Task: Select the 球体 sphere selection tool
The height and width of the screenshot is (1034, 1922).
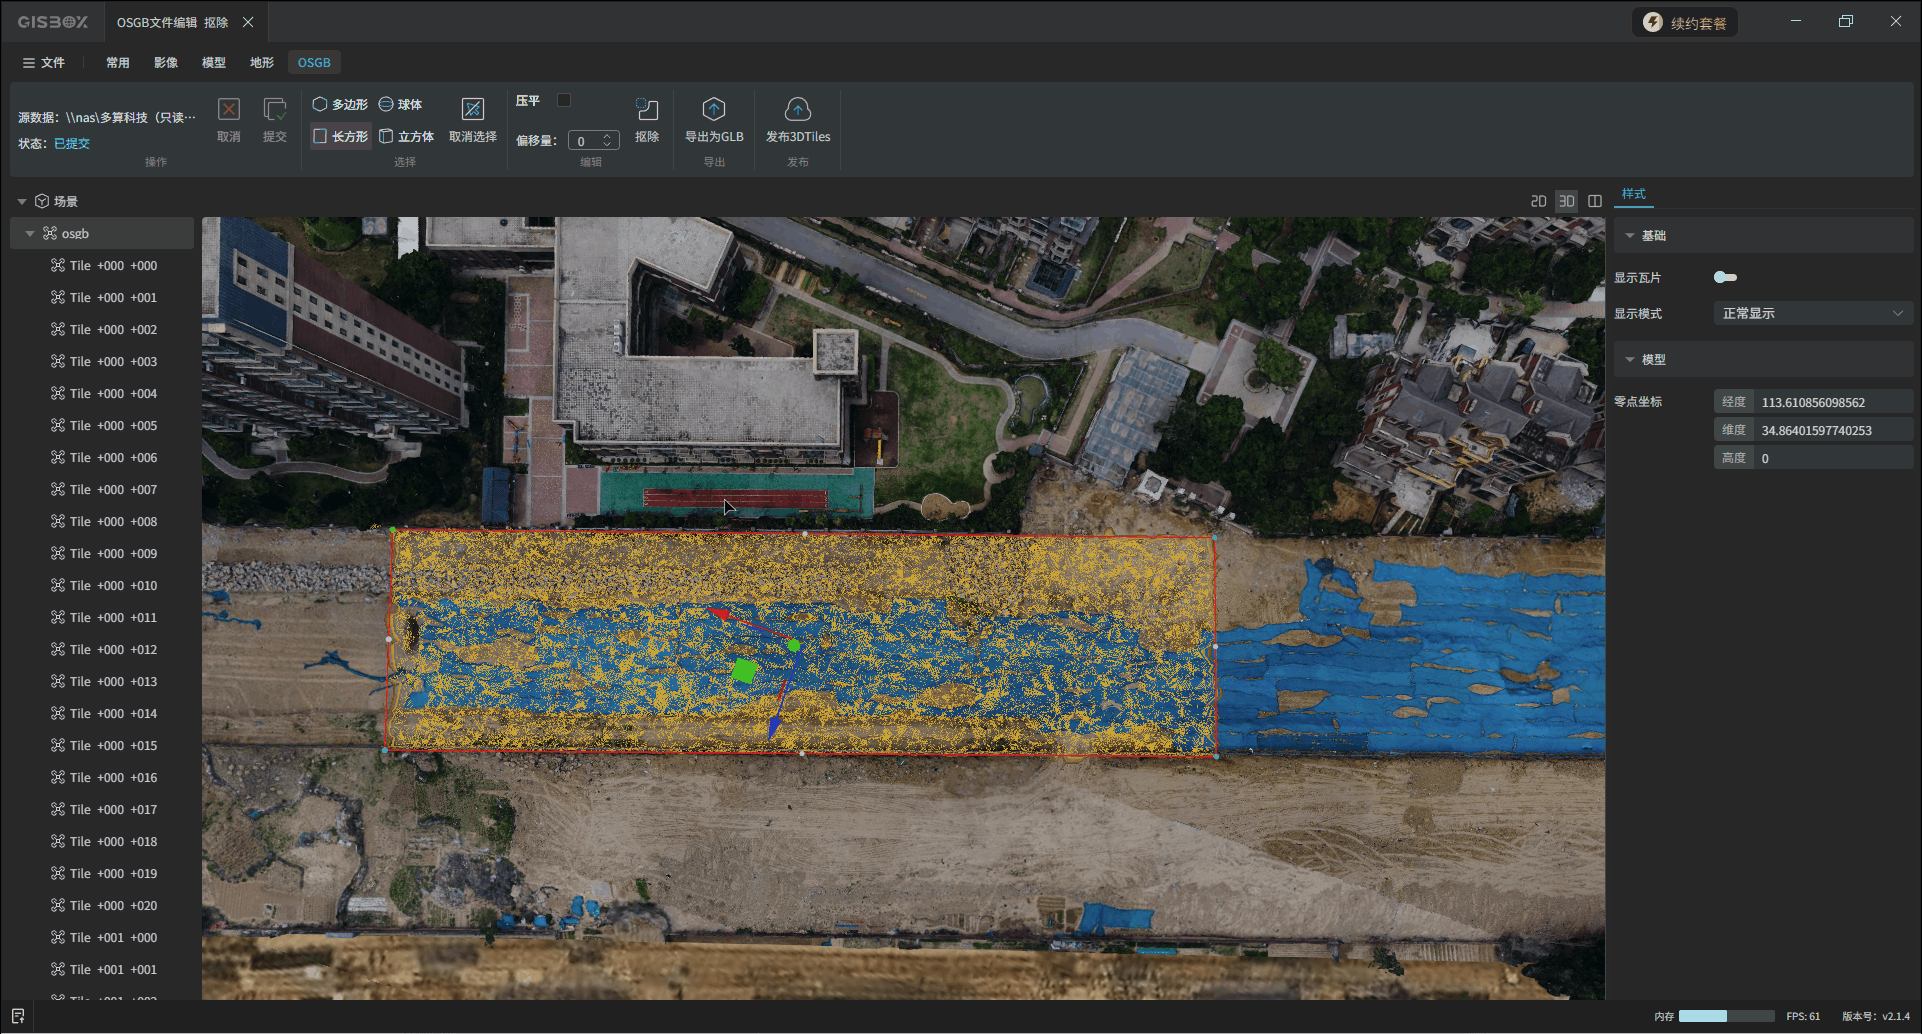Action: tap(400, 104)
